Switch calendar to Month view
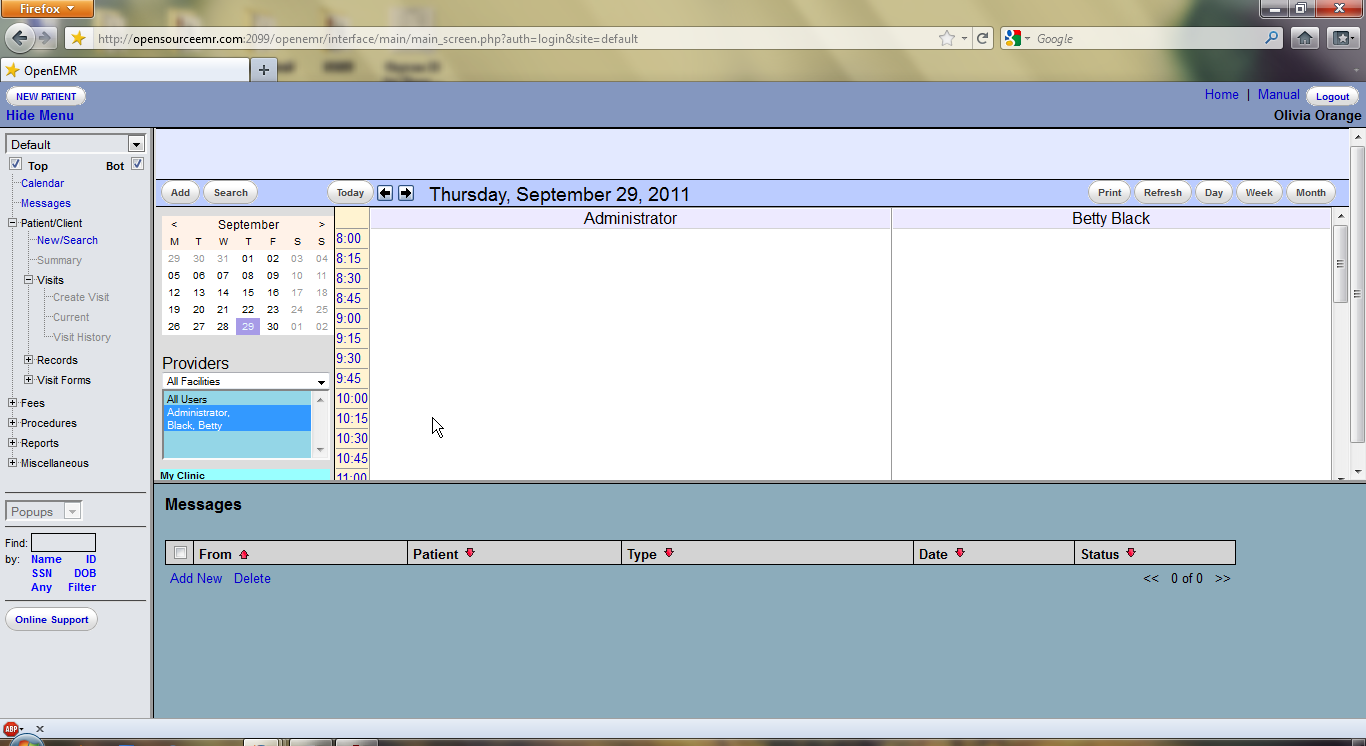1366x746 pixels. click(x=1310, y=193)
